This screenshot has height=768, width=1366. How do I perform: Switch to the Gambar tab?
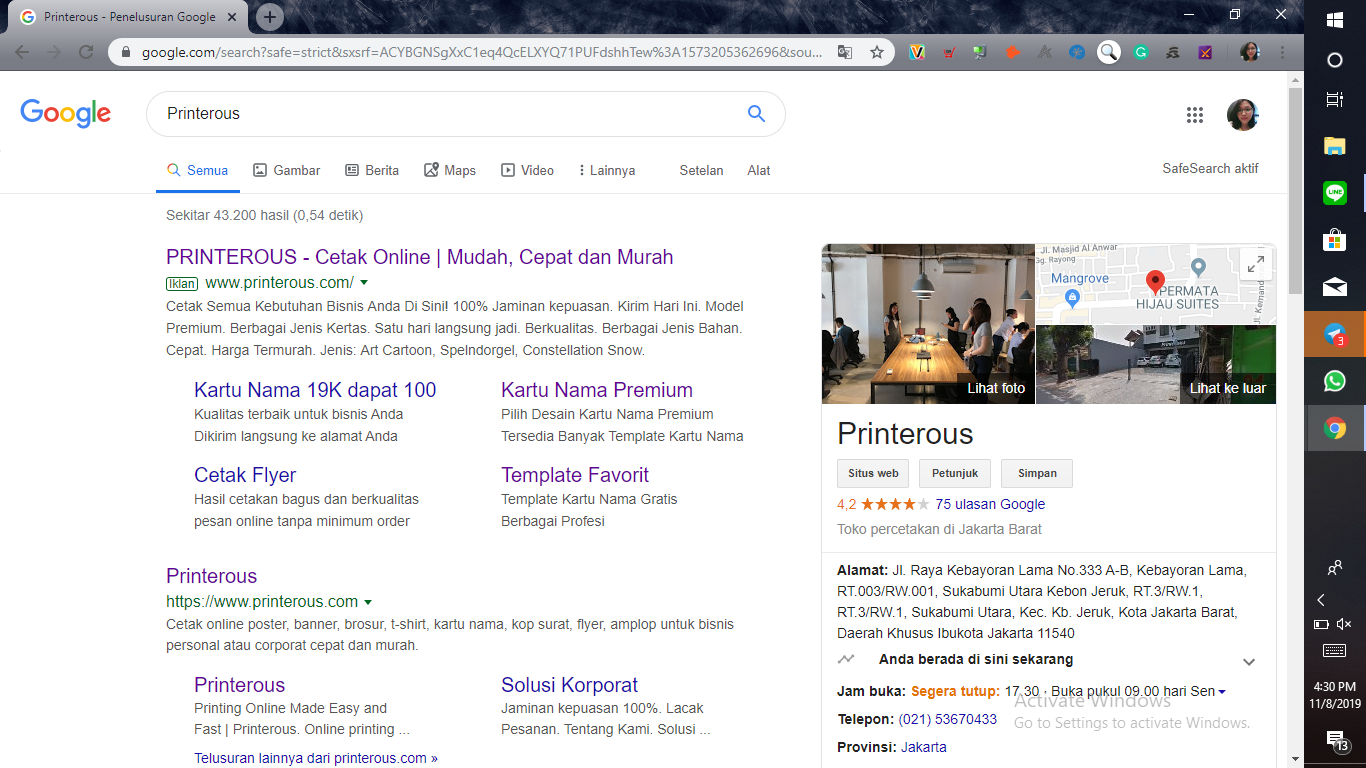287,170
